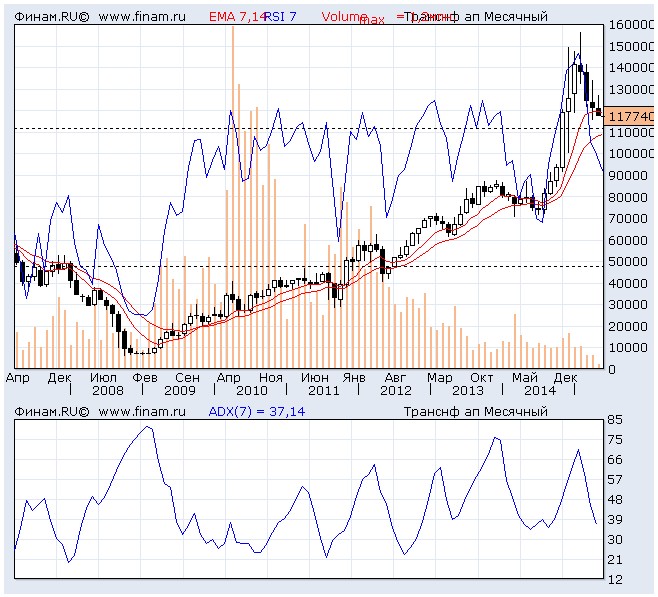Click the 2010 year label on time axis

tap(252, 391)
